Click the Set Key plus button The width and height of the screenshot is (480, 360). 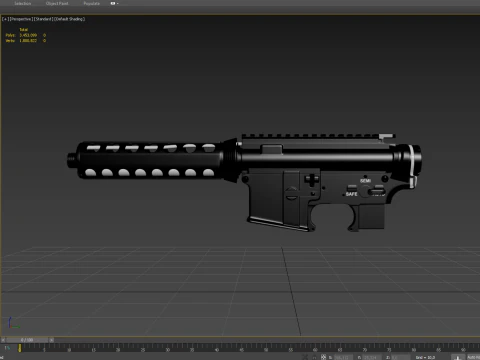[458, 357]
